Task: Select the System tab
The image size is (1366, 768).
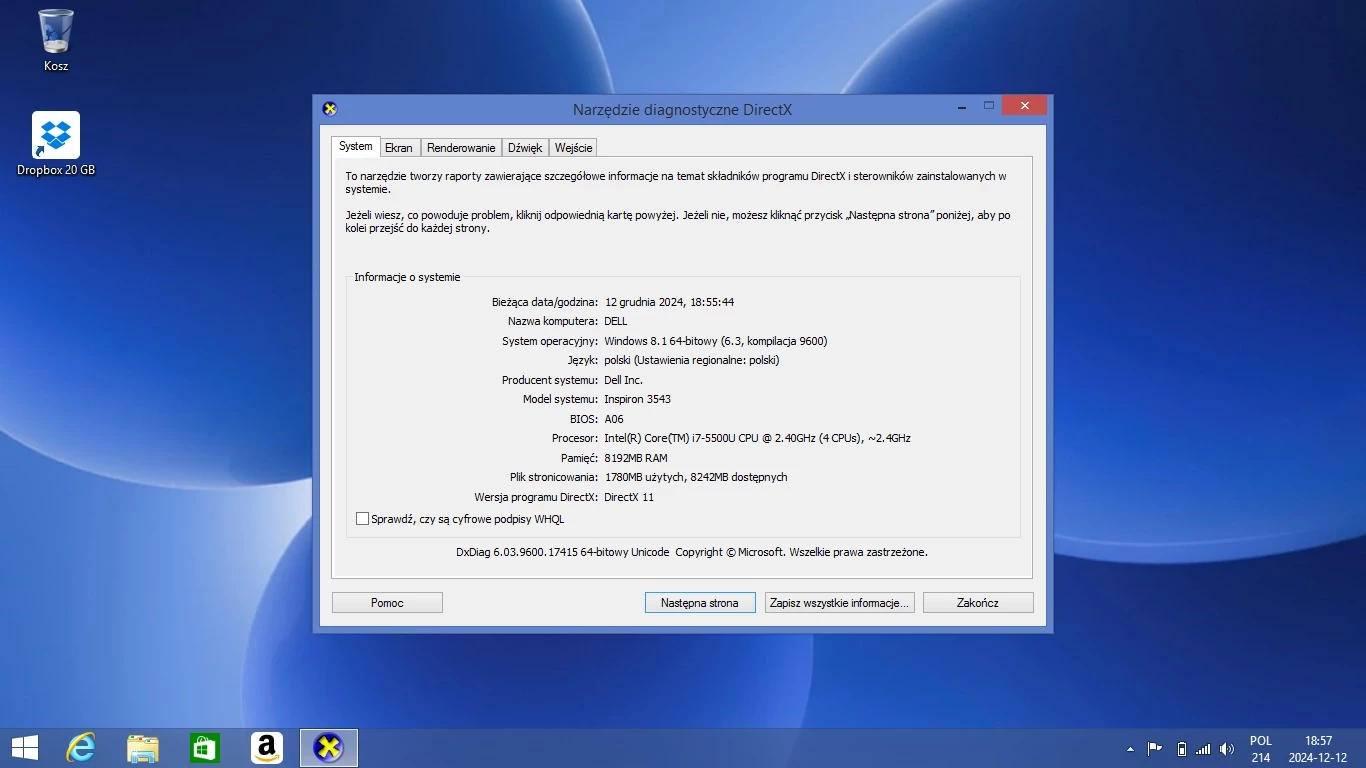Action: tap(356, 146)
